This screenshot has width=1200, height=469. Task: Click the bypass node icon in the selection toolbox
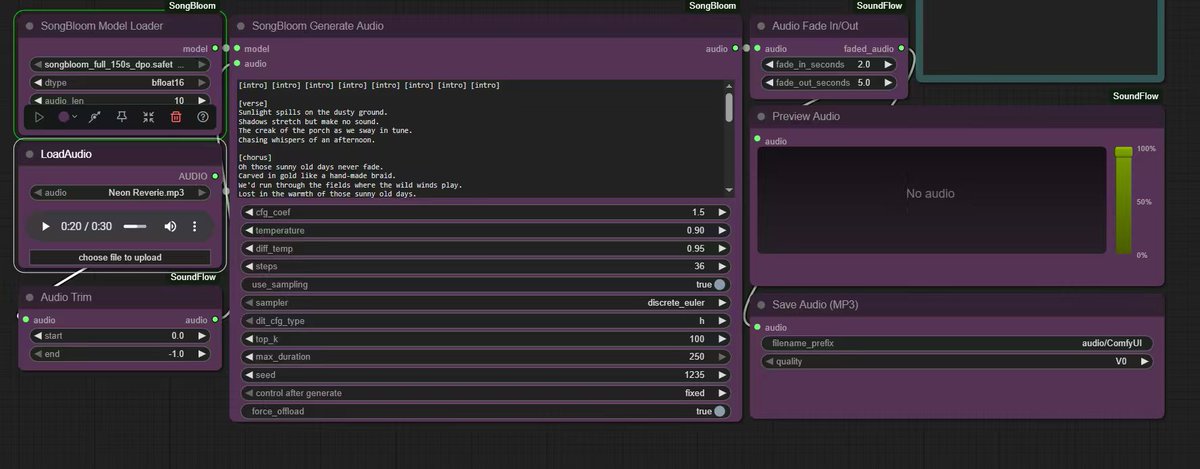(x=95, y=117)
